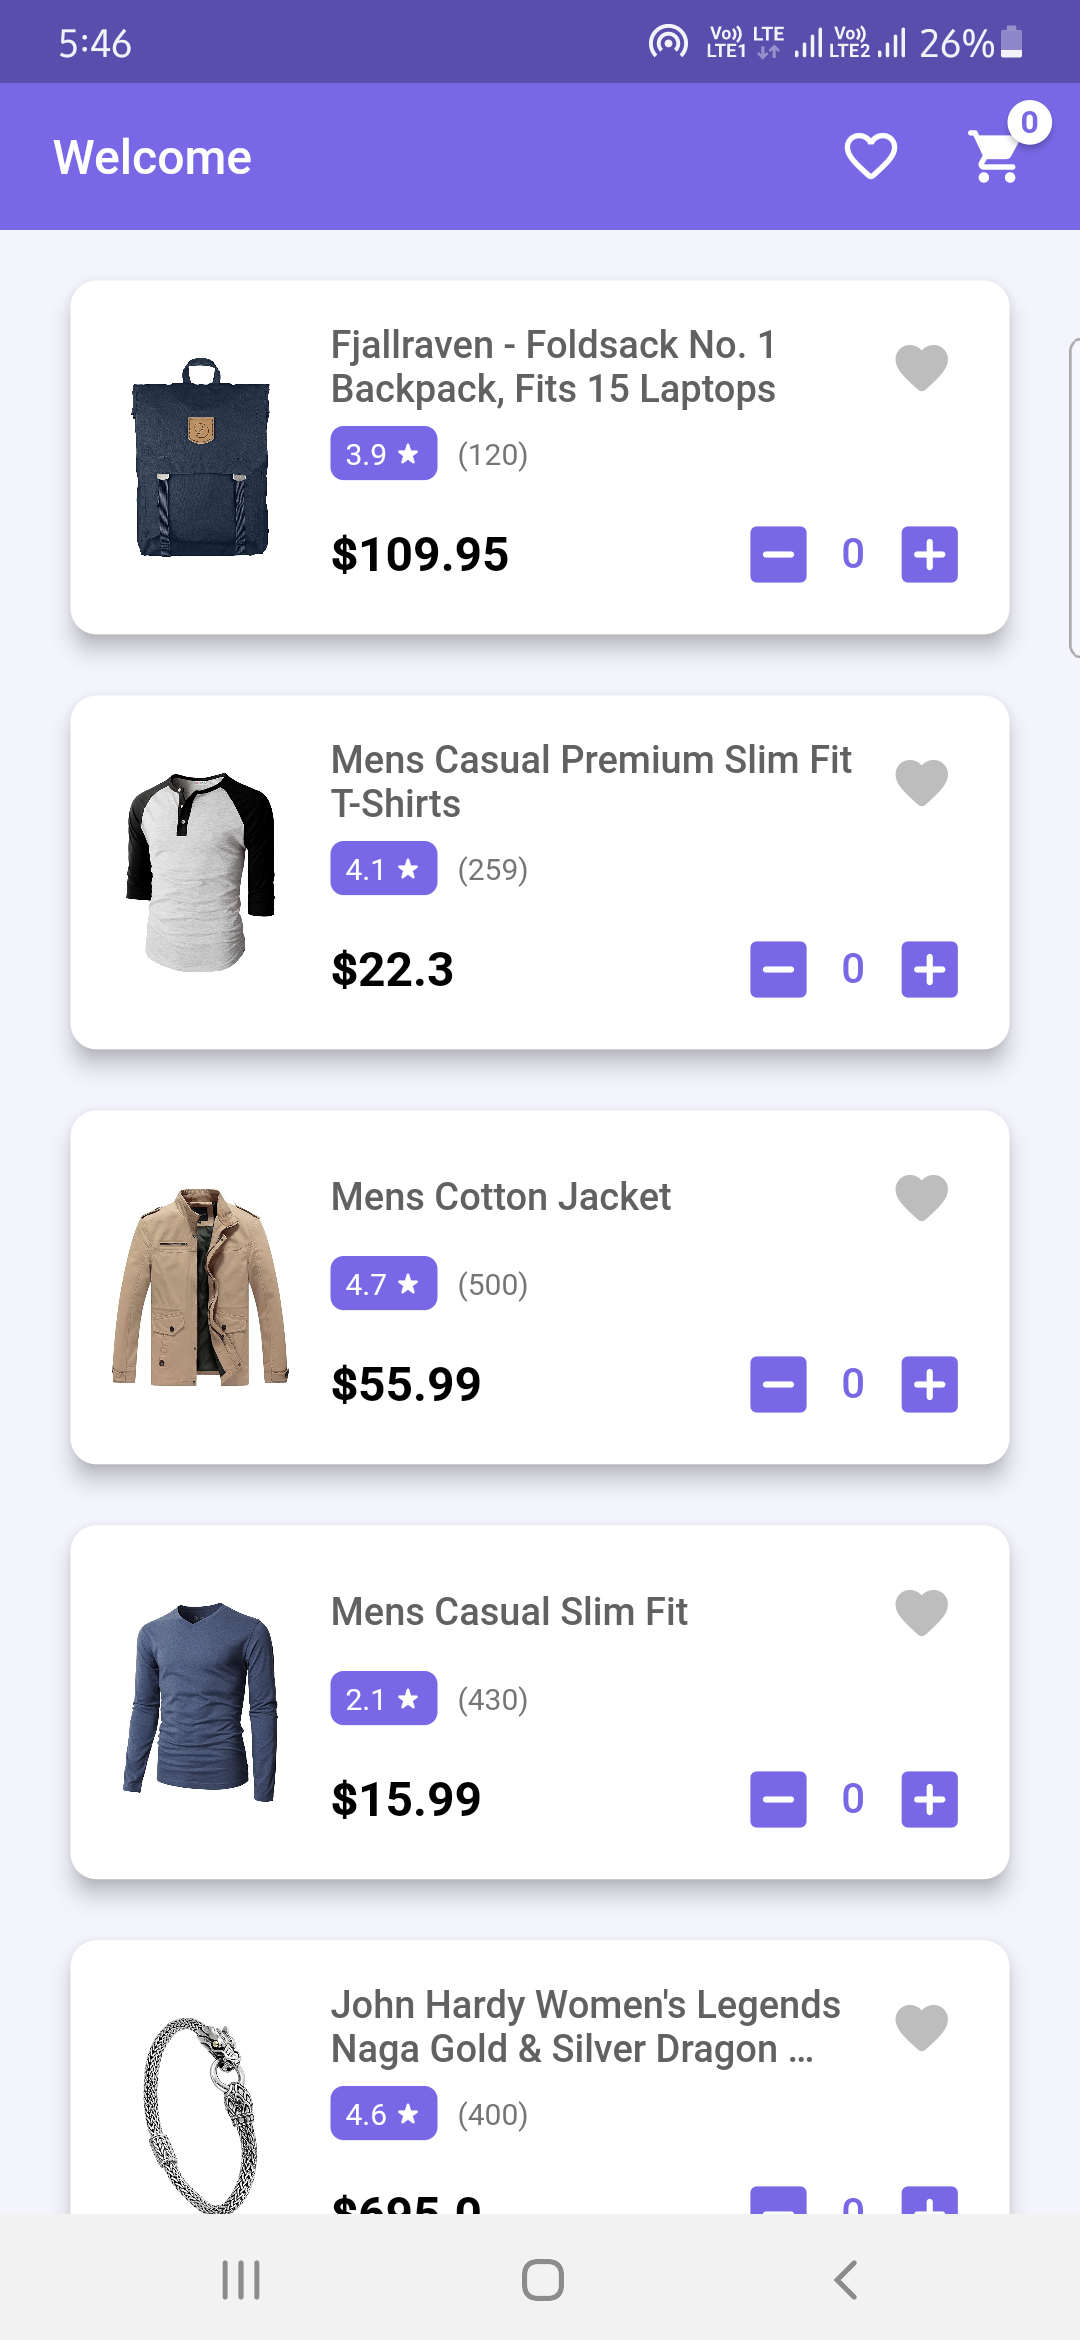
Task: Favorite the Fjallraven Foldsack backpack
Action: click(x=921, y=366)
